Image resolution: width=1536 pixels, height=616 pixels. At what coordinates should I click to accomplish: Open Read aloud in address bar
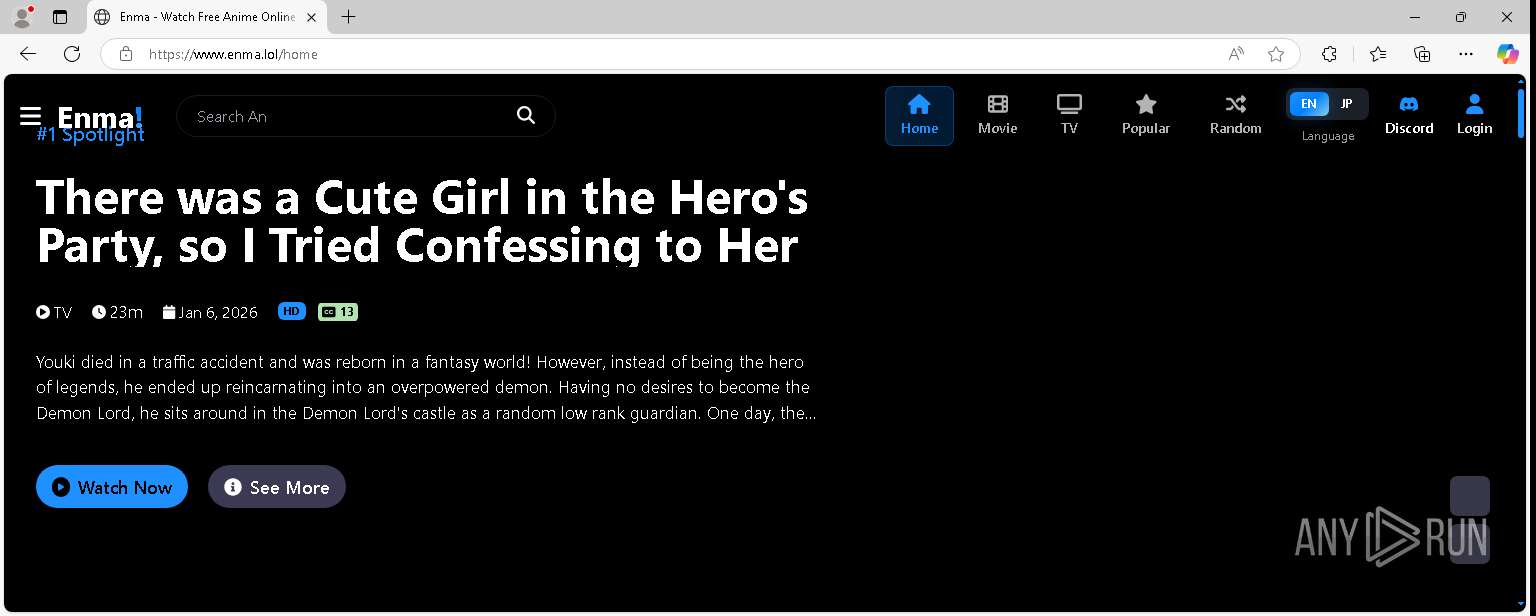point(1236,54)
